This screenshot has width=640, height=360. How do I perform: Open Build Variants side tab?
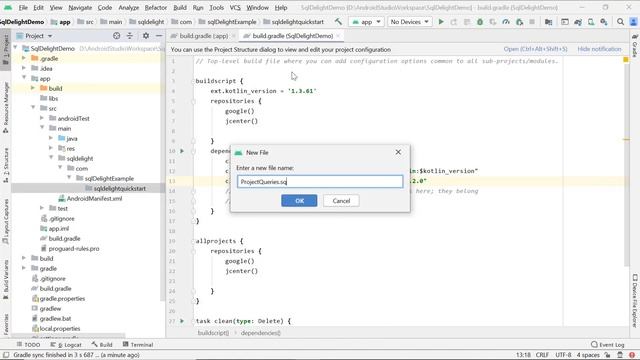tap(6, 279)
